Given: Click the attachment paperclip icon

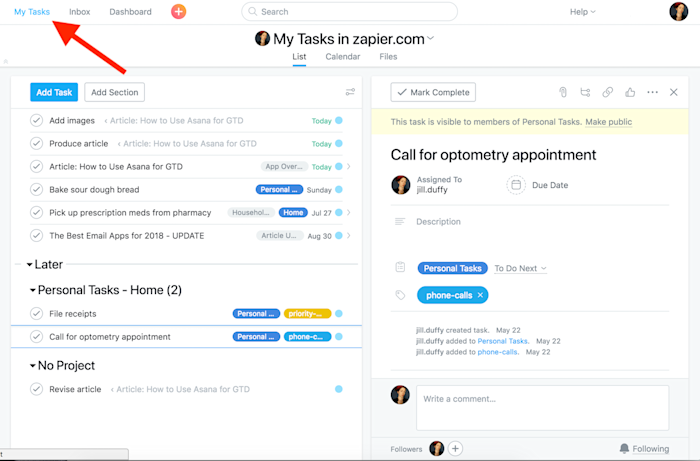Looking at the screenshot, I should (563, 92).
